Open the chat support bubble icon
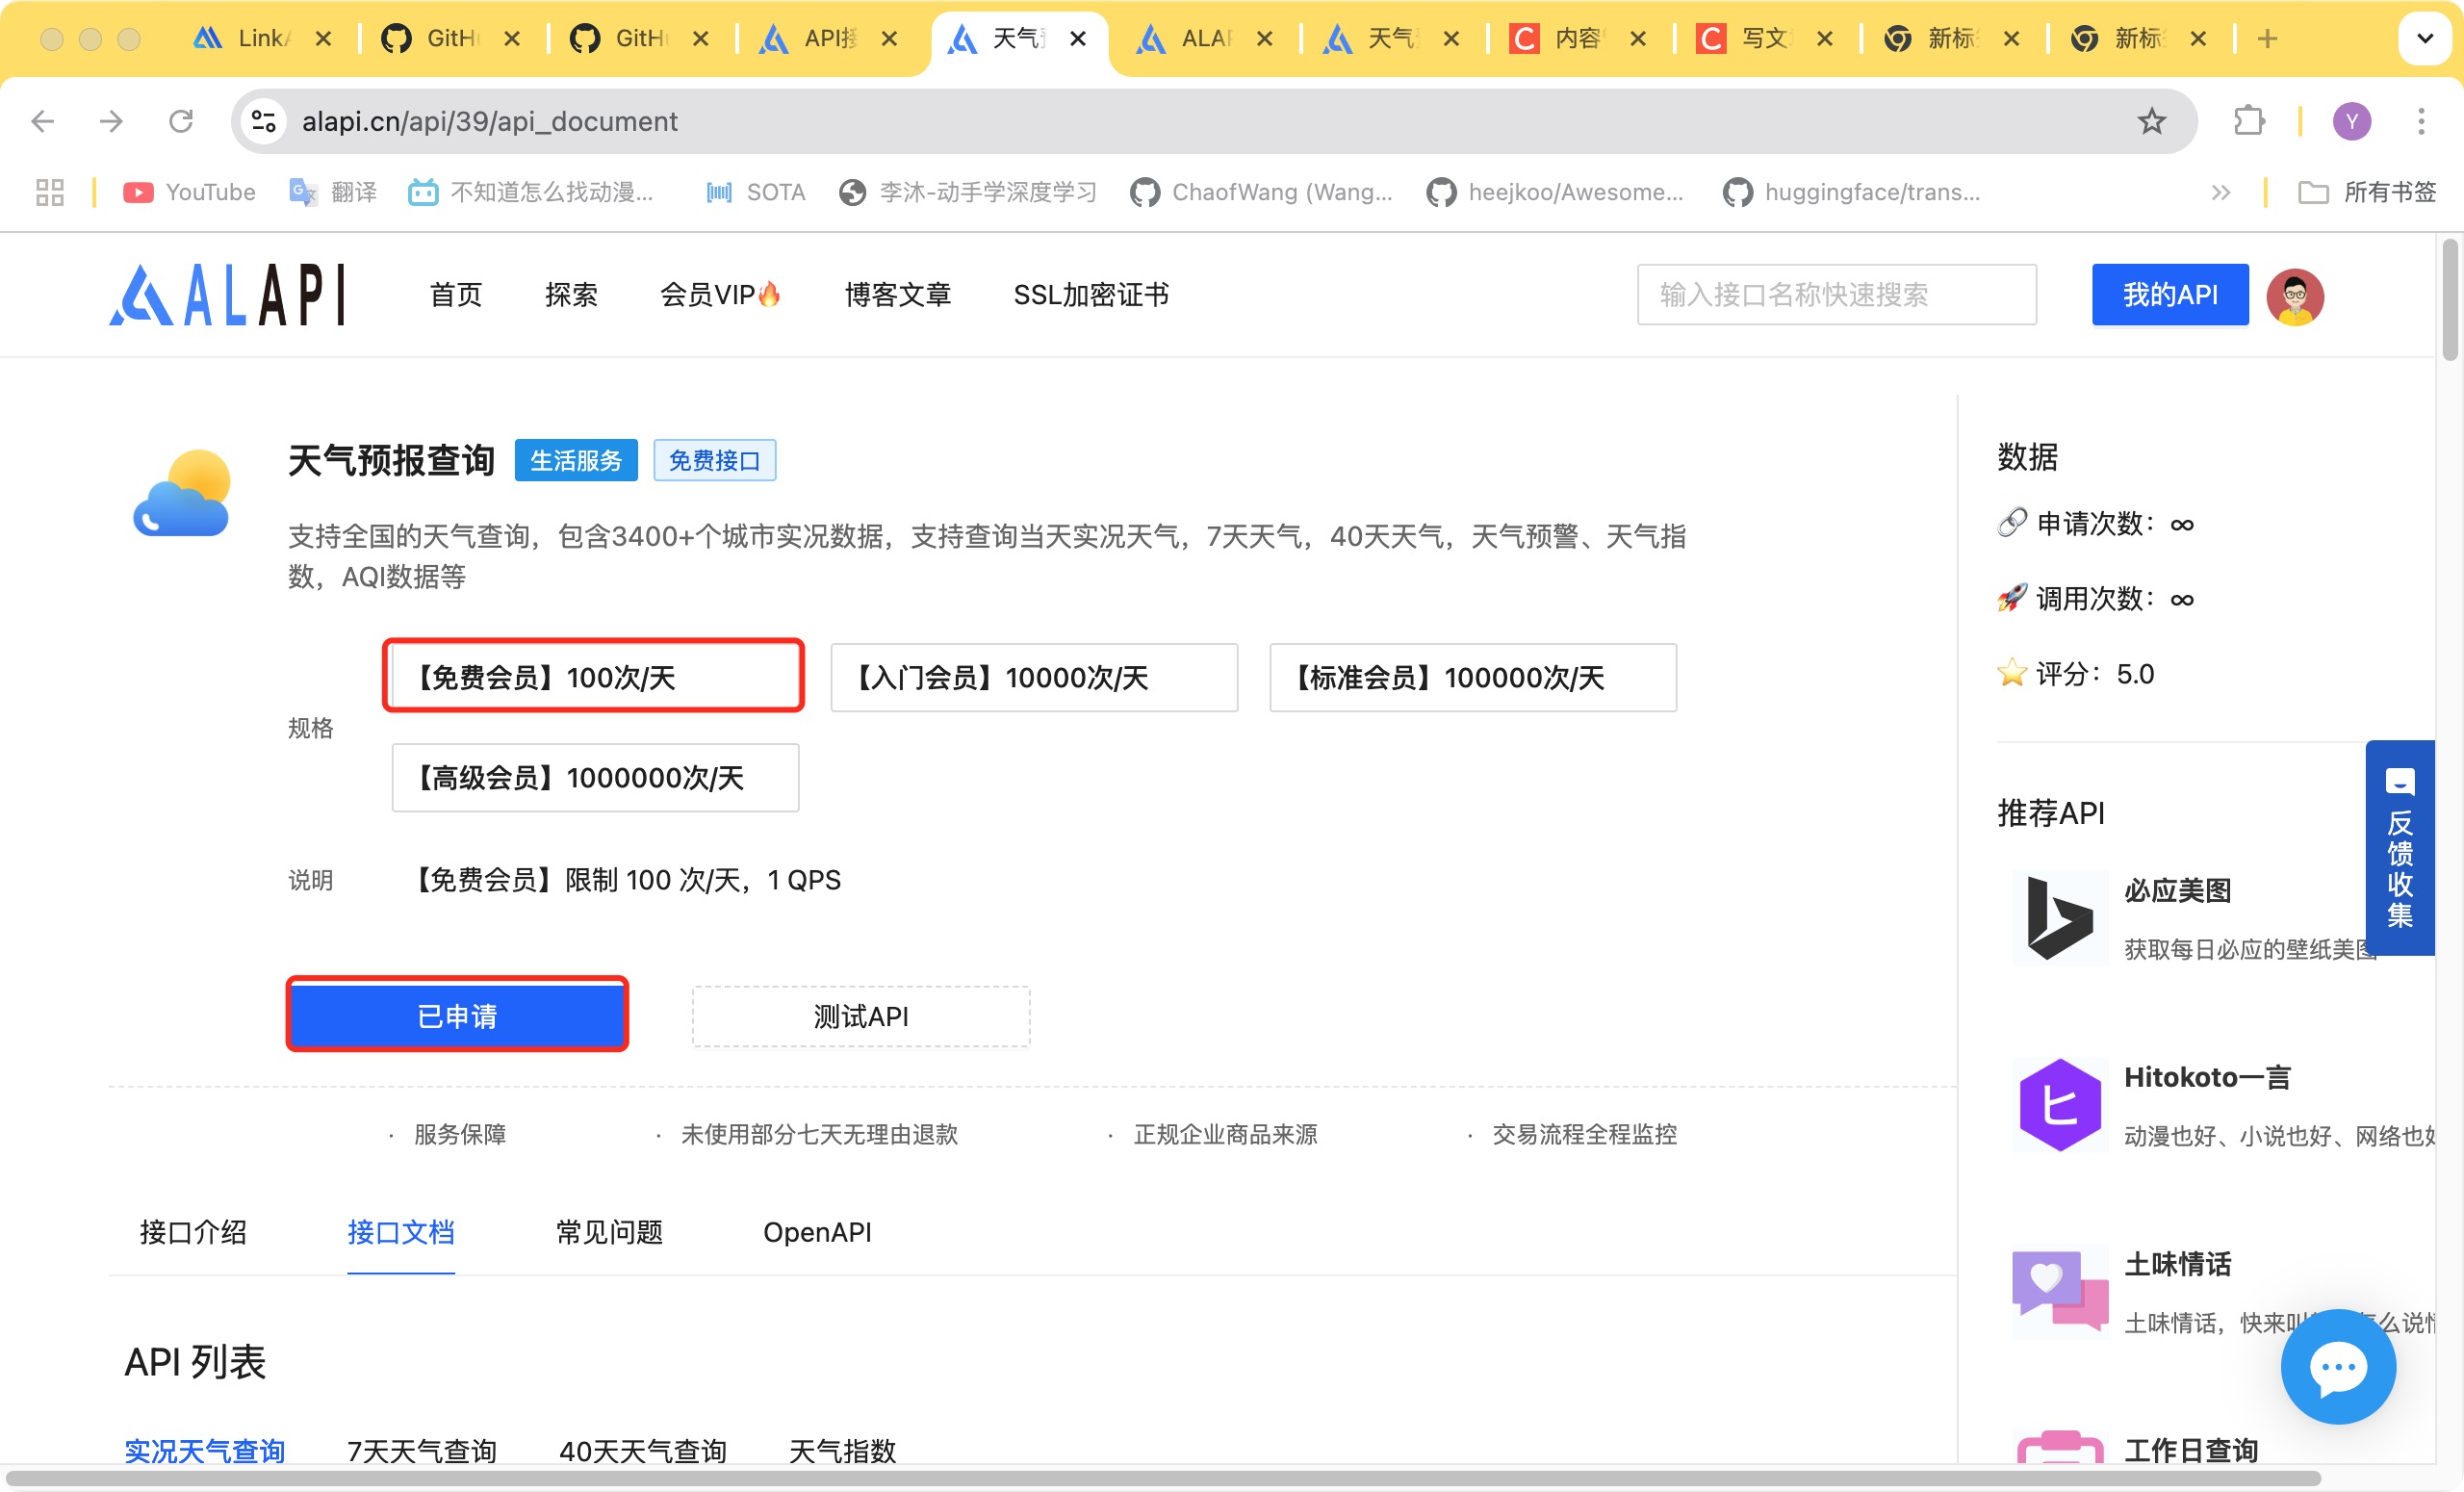The height and width of the screenshot is (1492, 2464). 2337,1366
